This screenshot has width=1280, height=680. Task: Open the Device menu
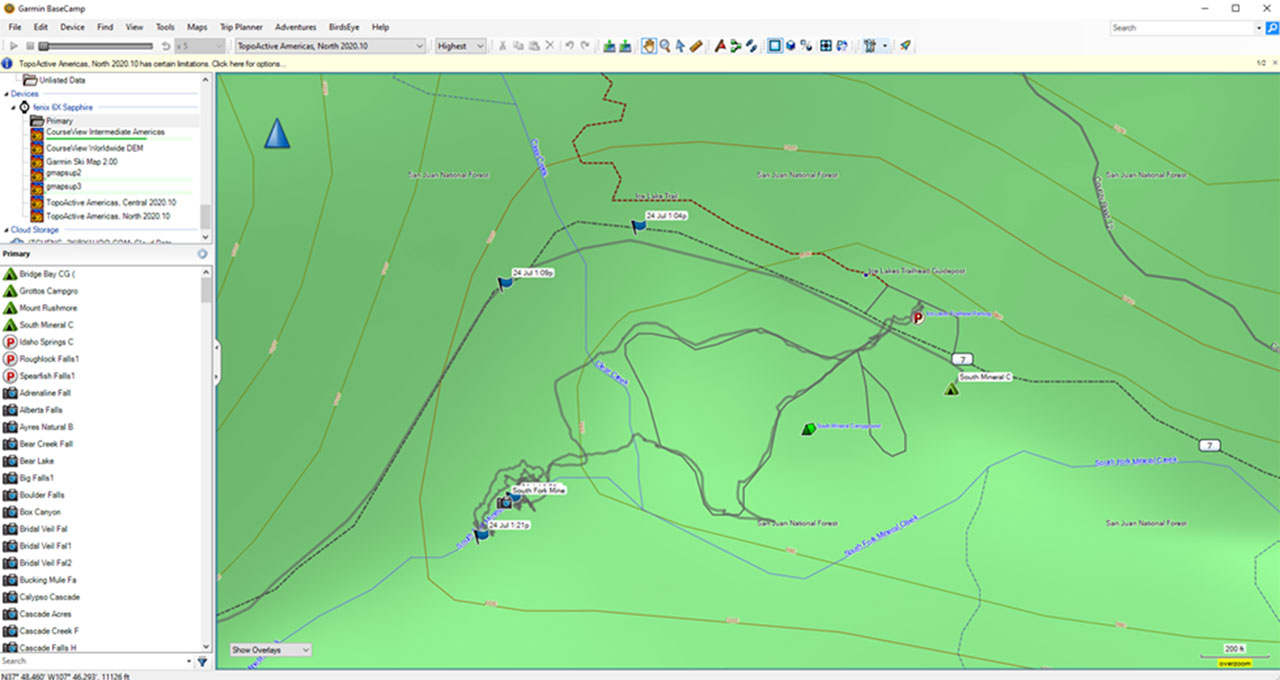coord(72,27)
